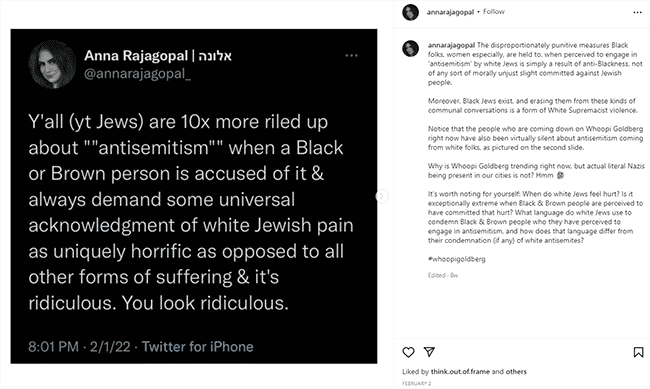Click the caption author's avatar

[410, 49]
